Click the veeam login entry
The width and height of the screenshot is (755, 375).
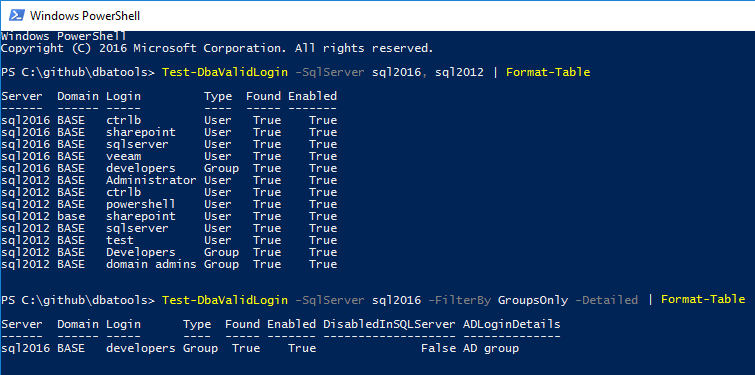tap(124, 156)
